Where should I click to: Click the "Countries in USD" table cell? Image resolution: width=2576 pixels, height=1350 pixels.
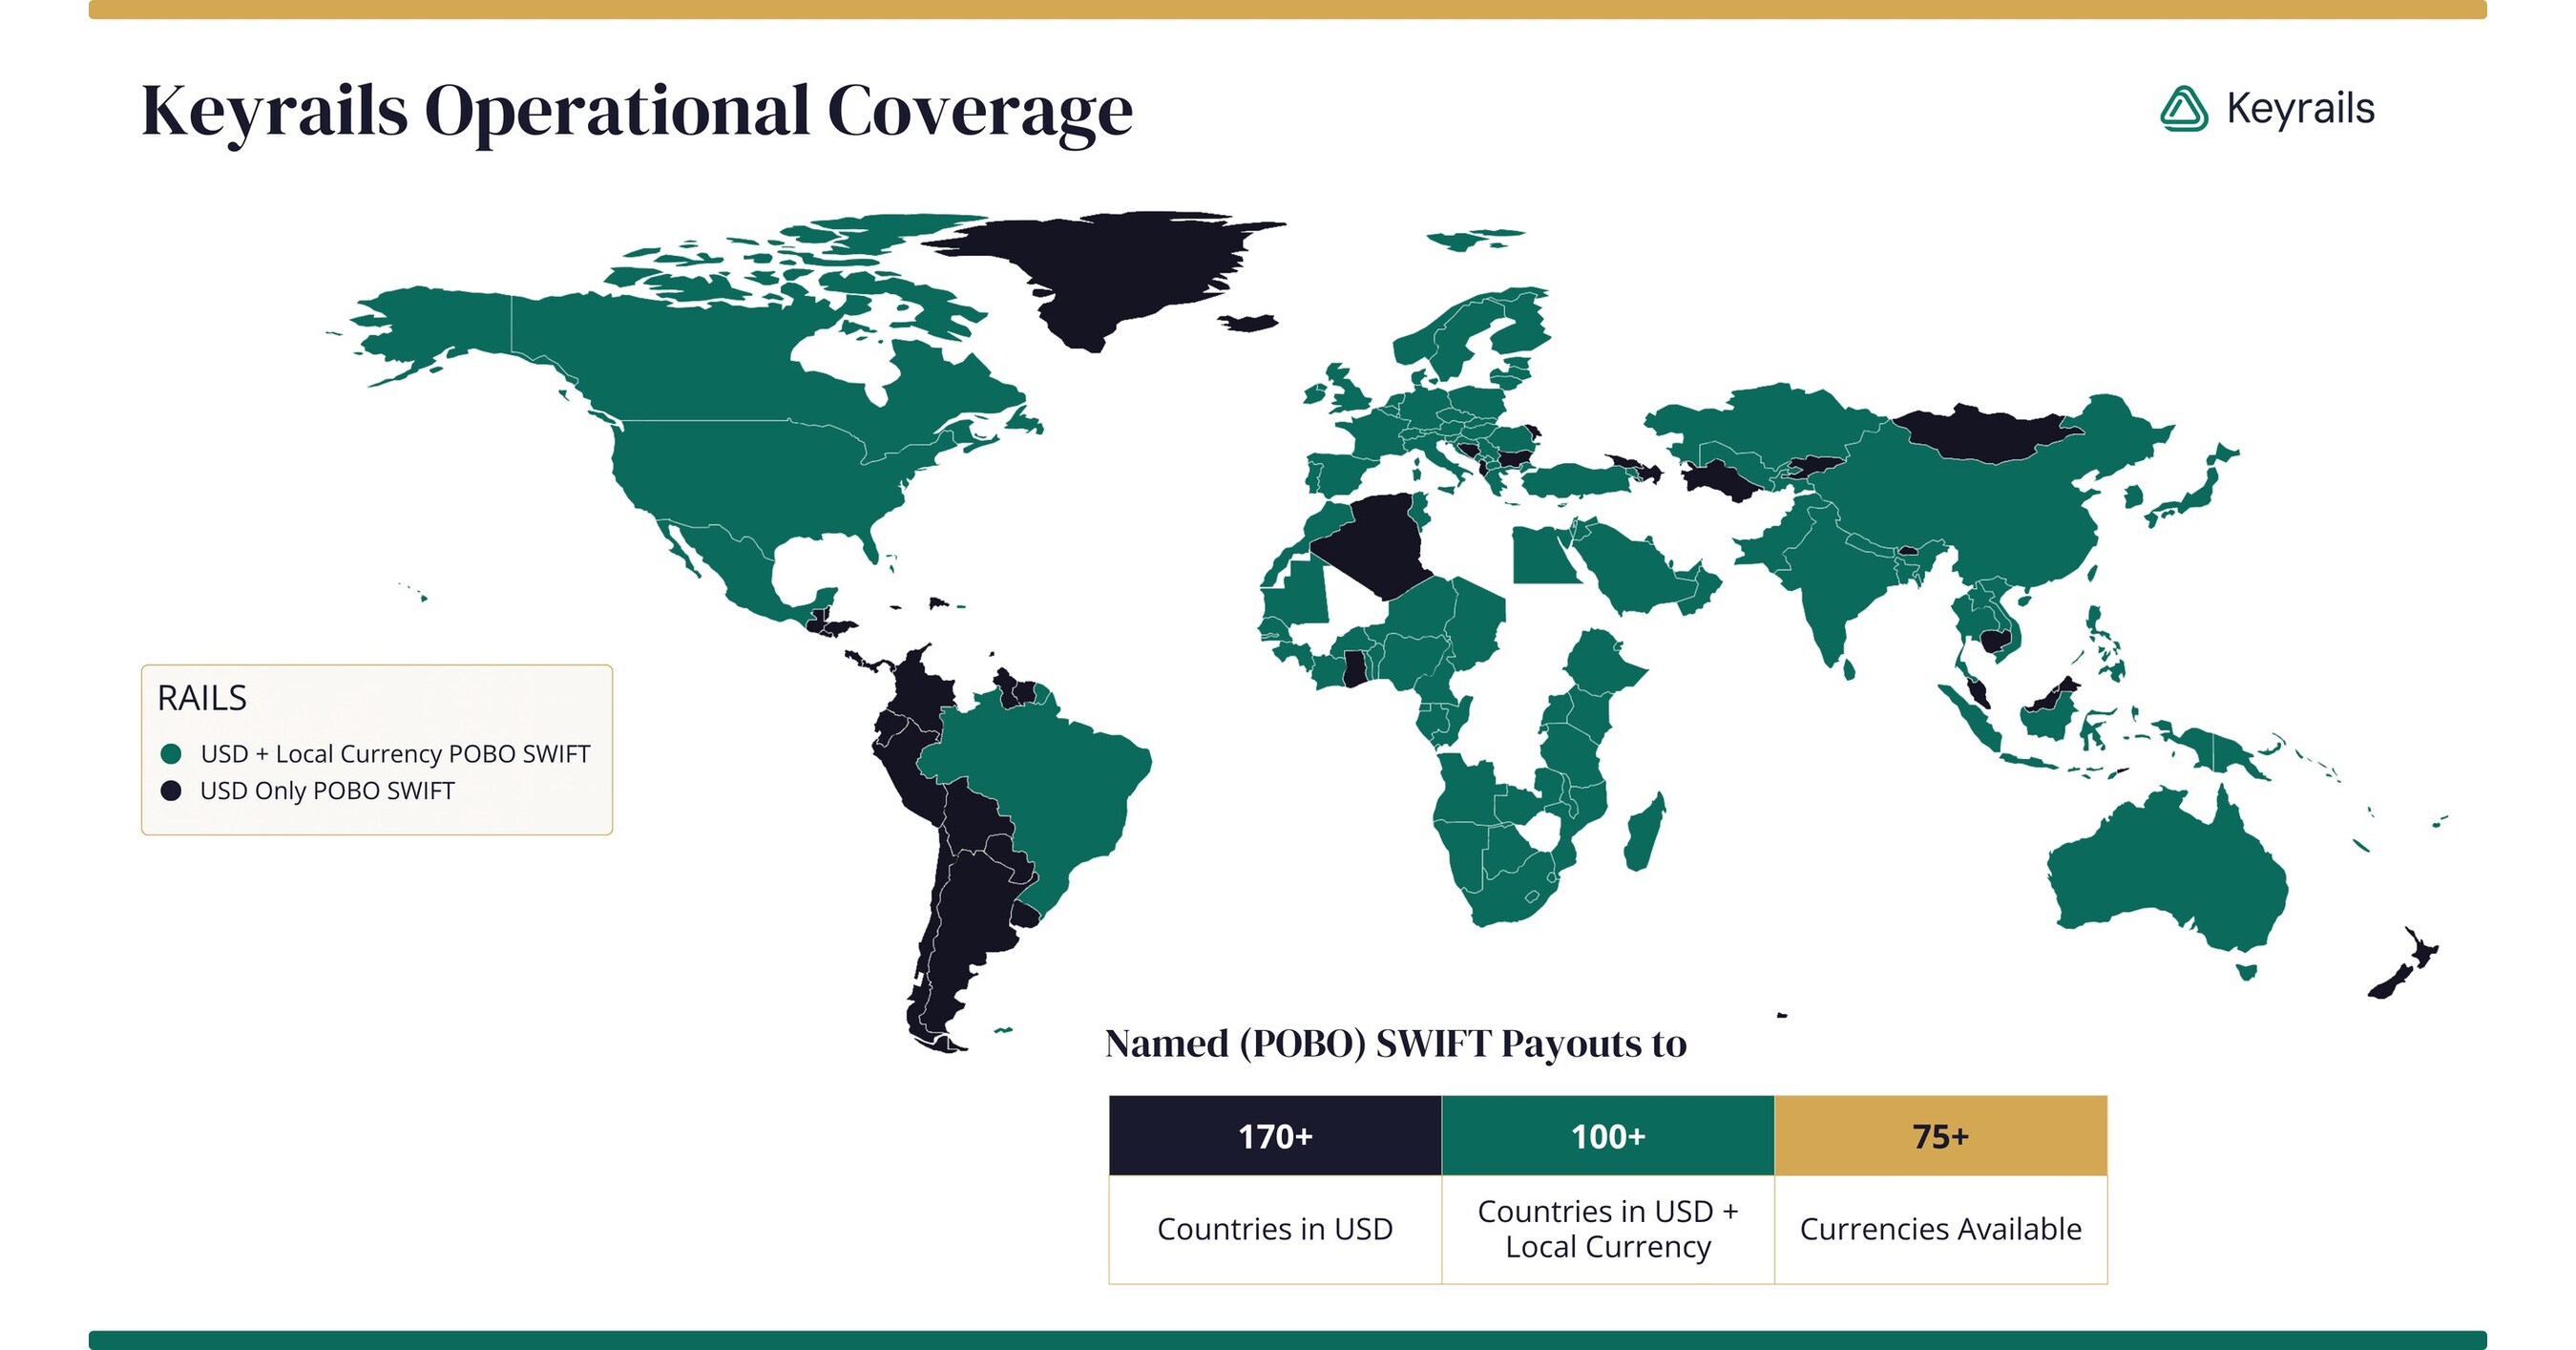point(1275,1229)
